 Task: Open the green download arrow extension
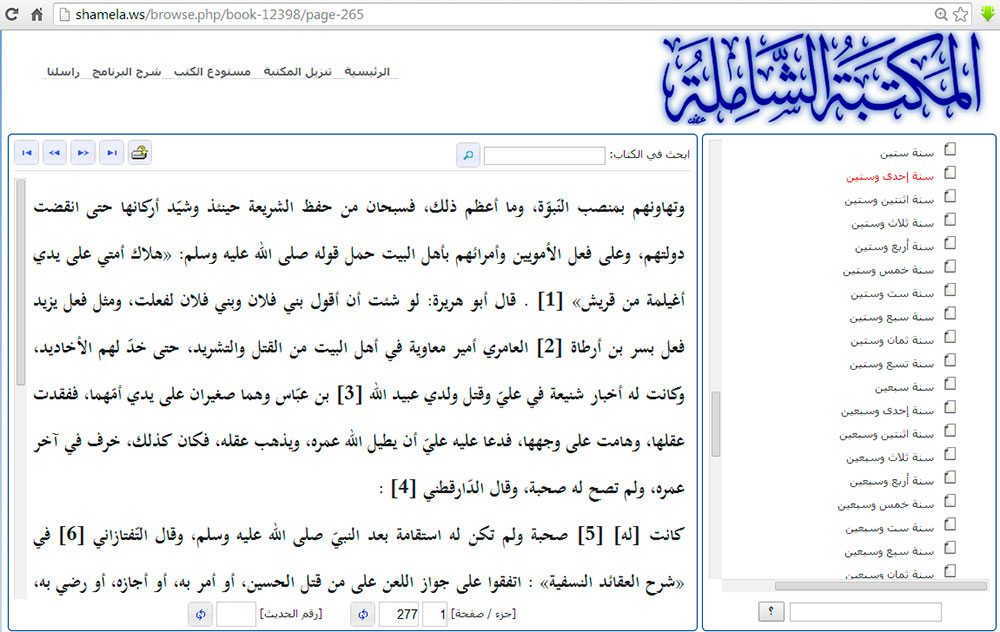[x=987, y=14]
